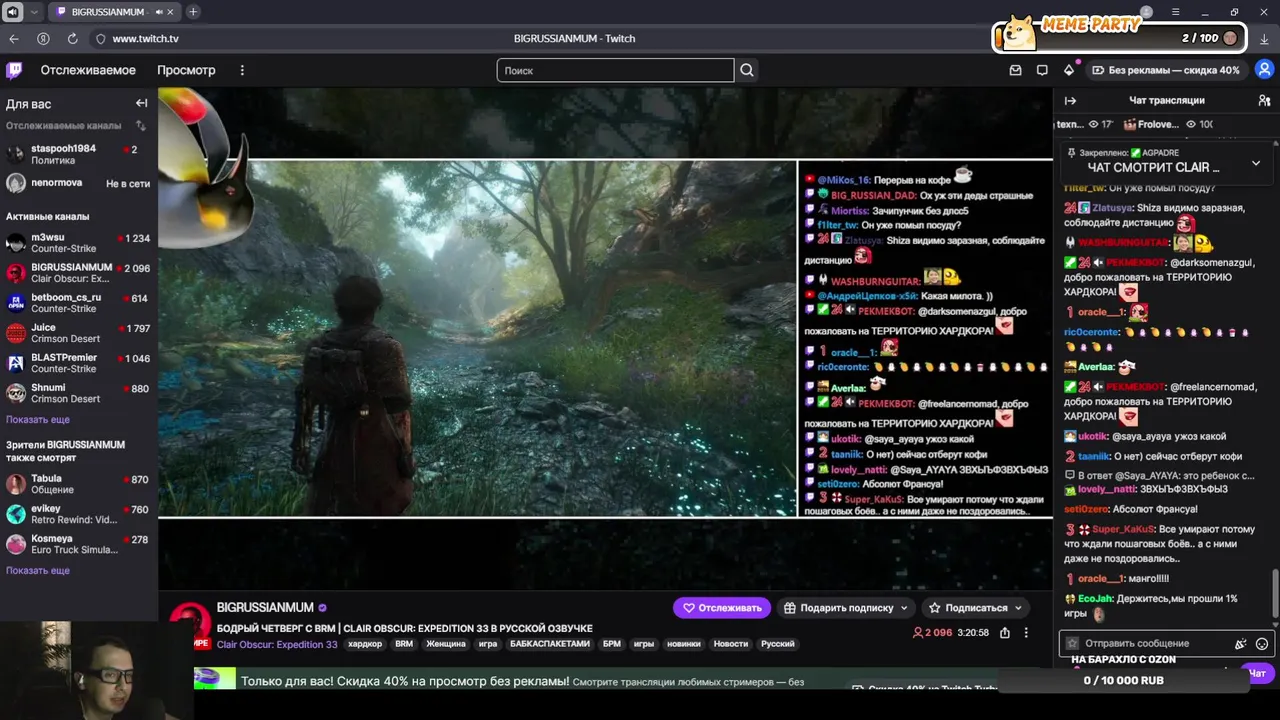Open the Bits diamond icon
The image size is (1280, 720).
click(x=1069, y=70)
